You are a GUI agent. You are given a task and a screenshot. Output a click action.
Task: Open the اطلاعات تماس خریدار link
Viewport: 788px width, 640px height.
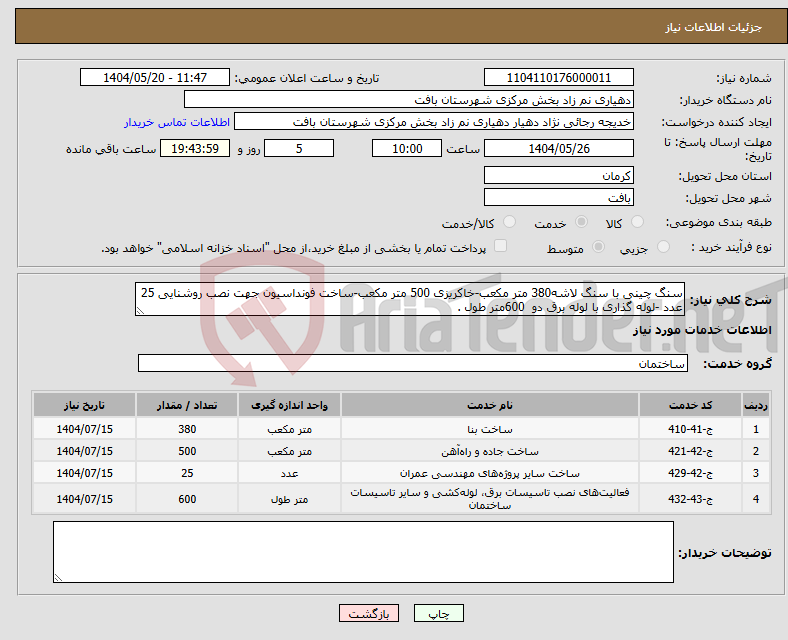(x=177, y=122)
